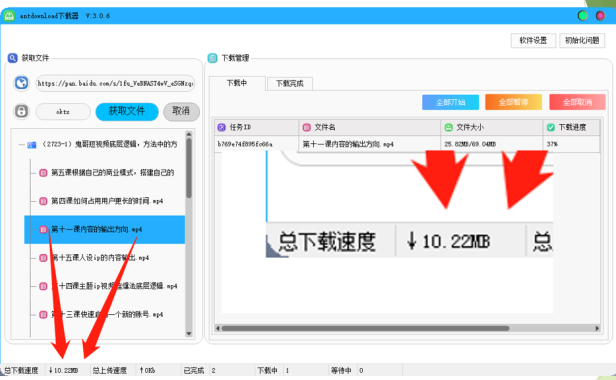Click the 文件名 column header

point(370,127)
